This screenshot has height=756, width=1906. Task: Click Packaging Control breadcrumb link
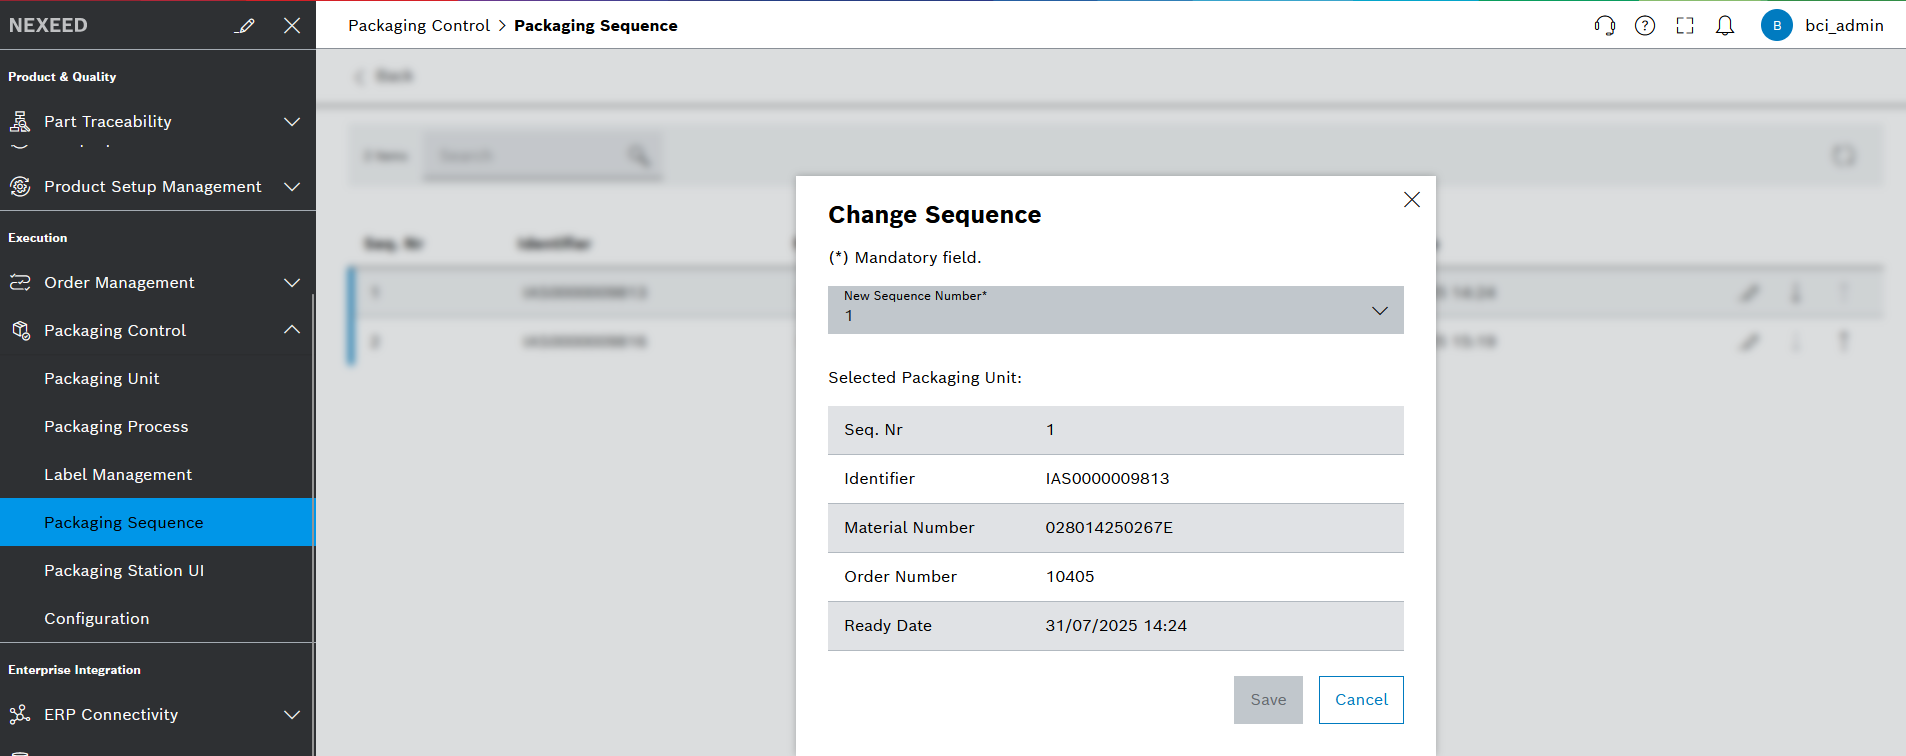[x=419, y=26]
